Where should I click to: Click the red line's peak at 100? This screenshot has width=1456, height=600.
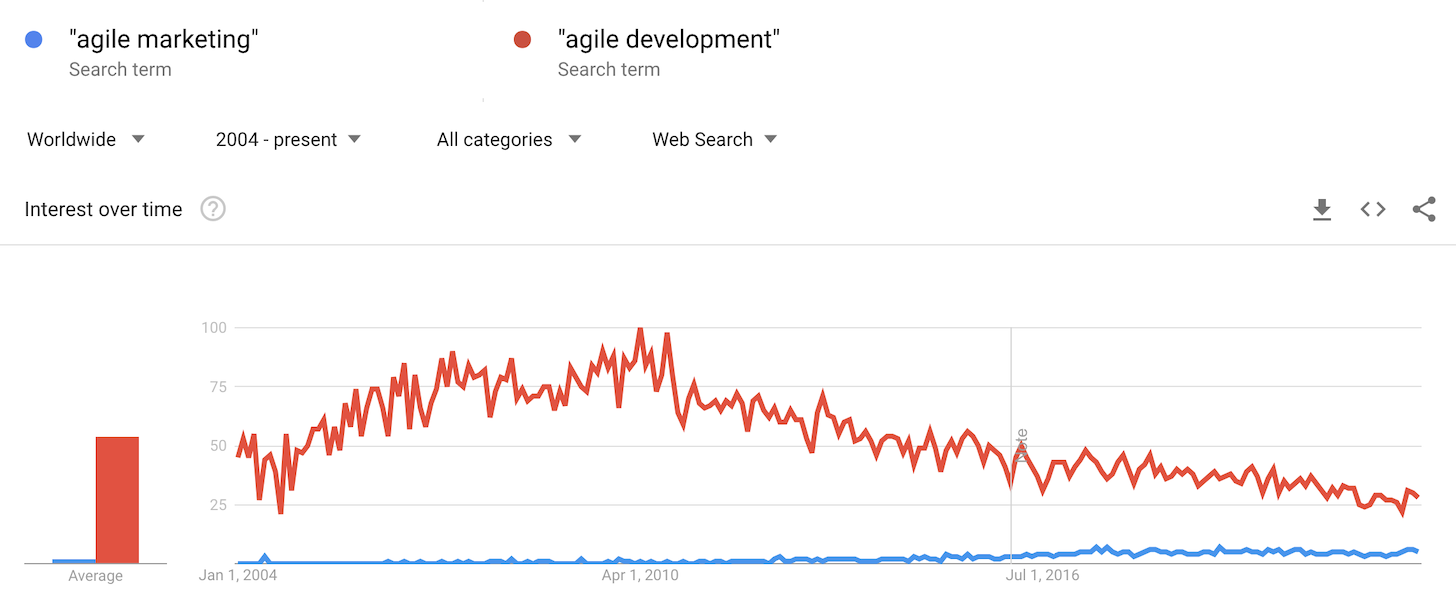[640, 329]
